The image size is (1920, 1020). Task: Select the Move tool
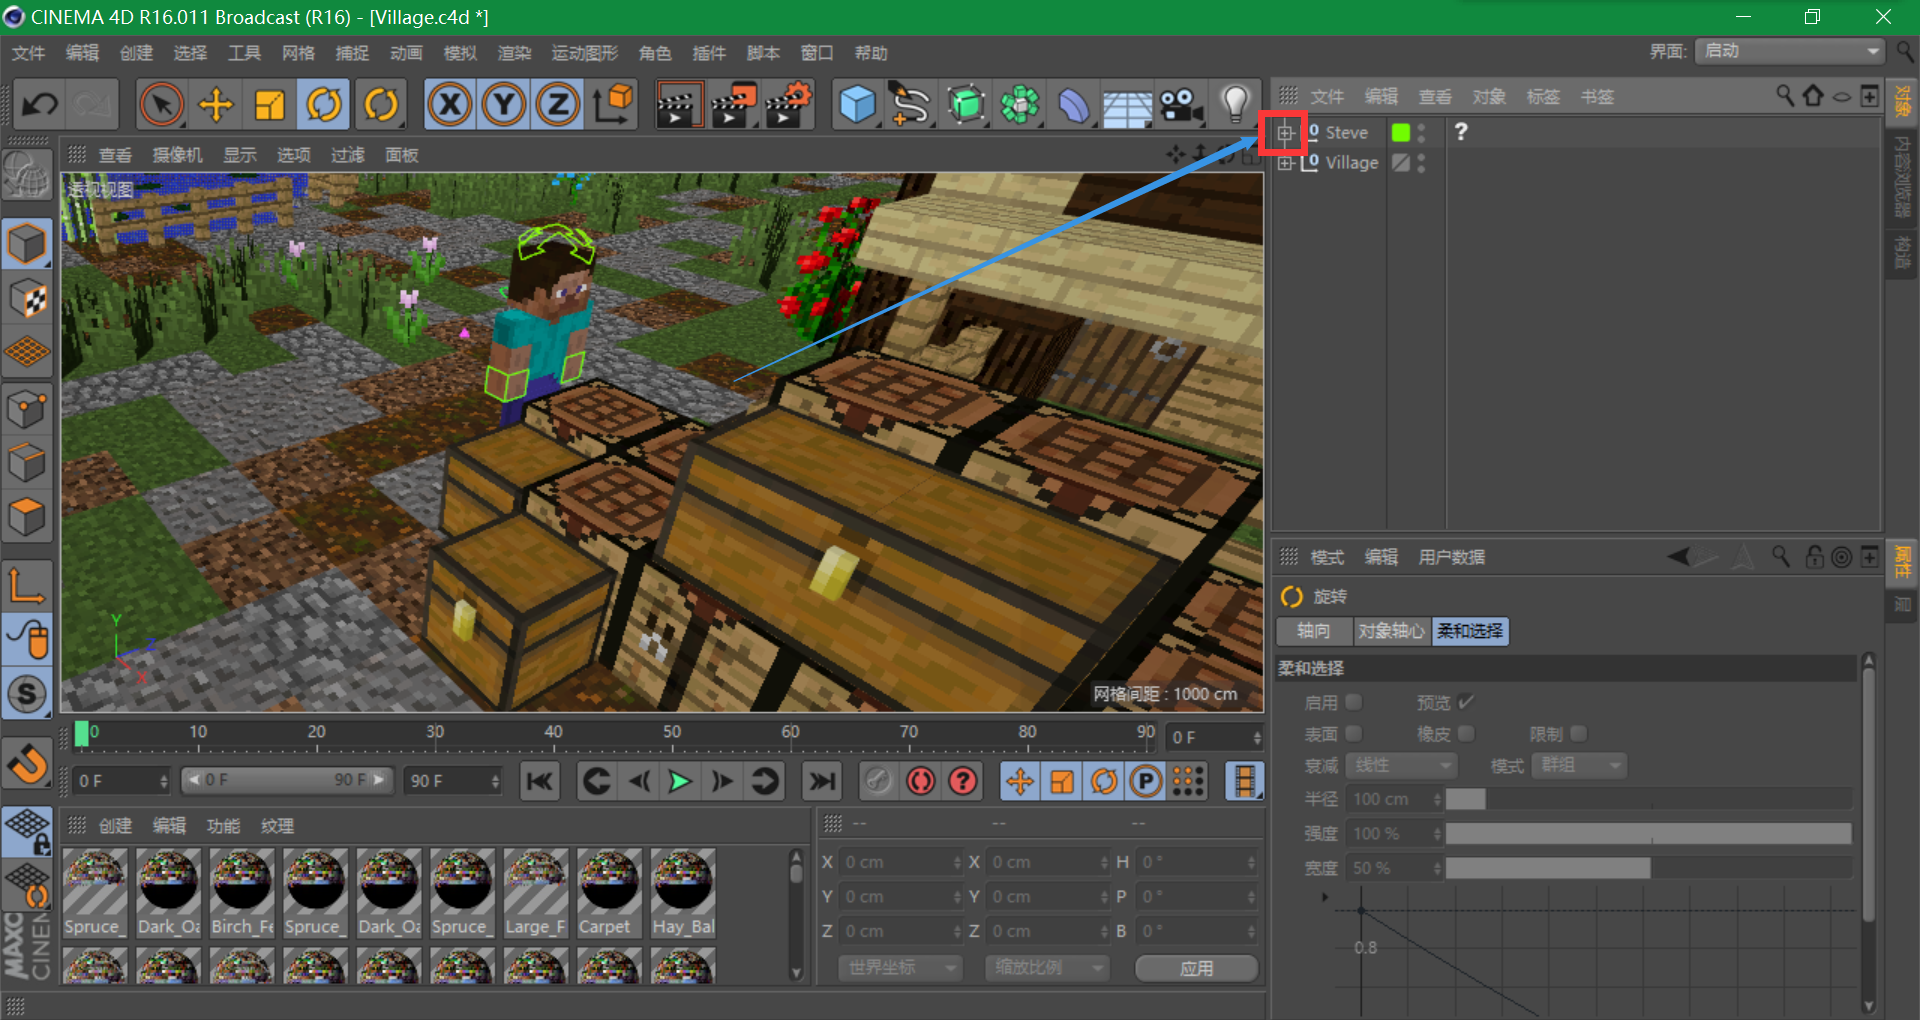pos(215,104)
